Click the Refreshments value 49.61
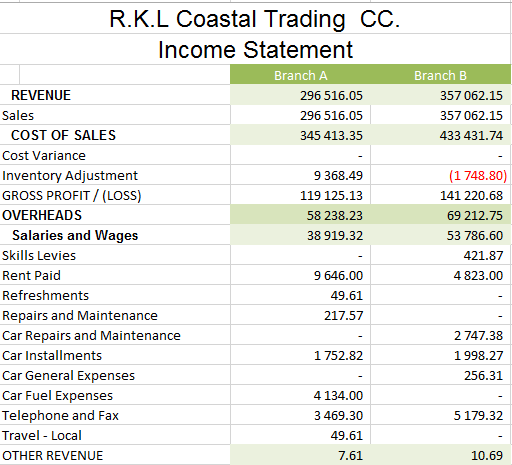 coord(346,296)
